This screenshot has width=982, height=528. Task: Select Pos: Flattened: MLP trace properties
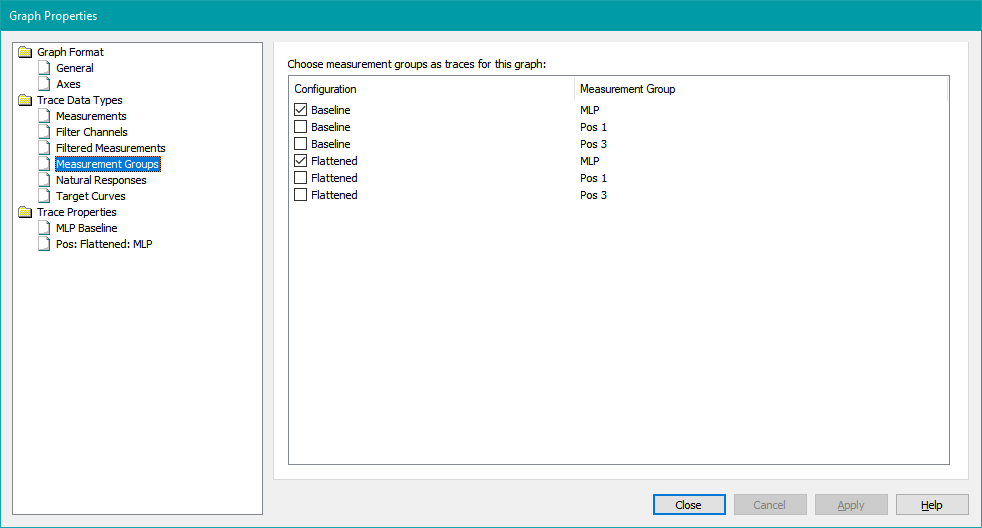(104, 244)
